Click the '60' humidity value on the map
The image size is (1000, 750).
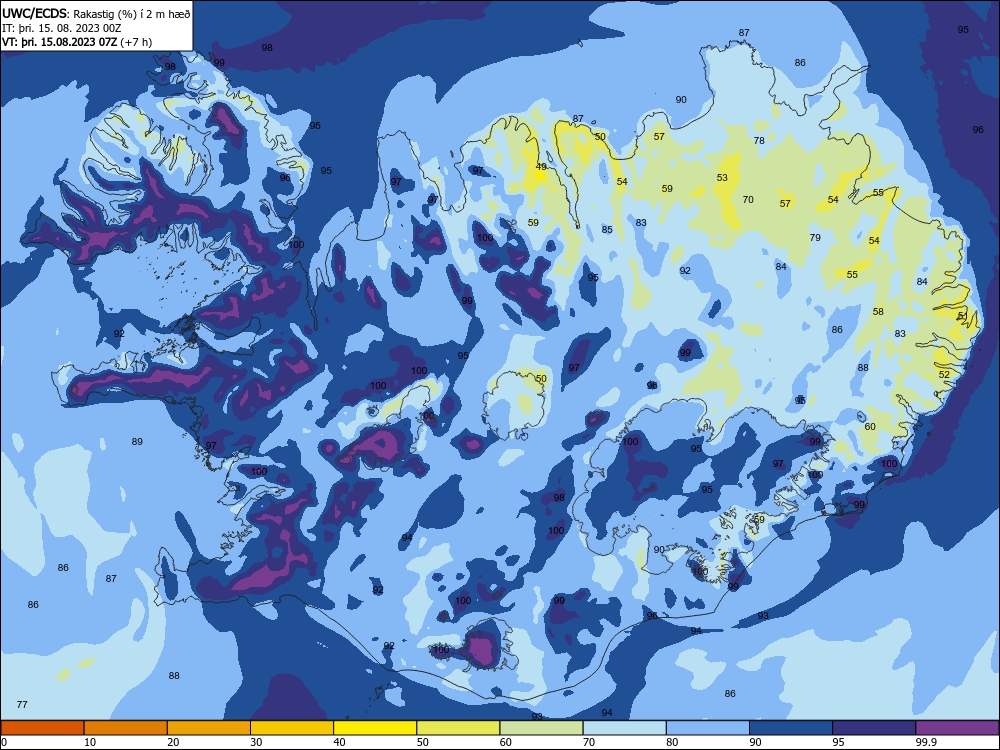(x=871, y=427)
